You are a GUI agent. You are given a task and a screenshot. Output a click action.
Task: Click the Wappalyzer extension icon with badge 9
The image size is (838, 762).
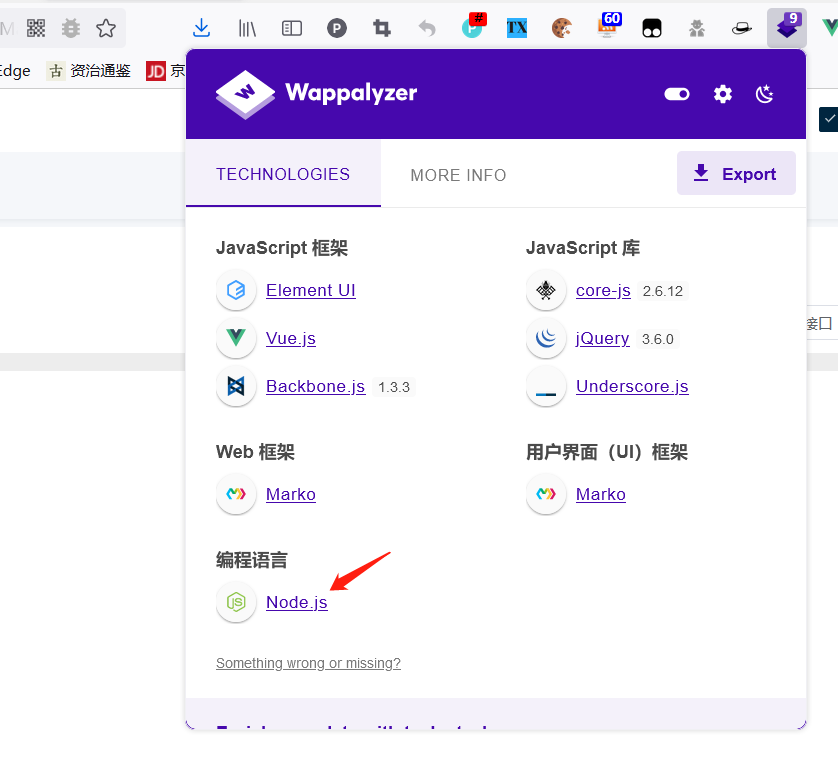(x=786, y=28)
